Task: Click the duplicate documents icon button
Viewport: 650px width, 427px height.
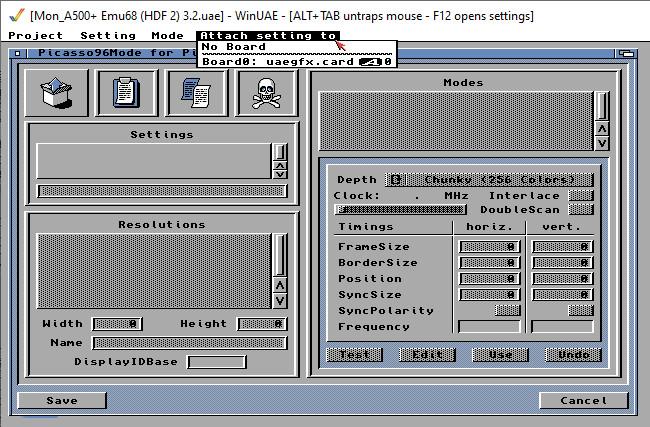Action: [196, 93]
